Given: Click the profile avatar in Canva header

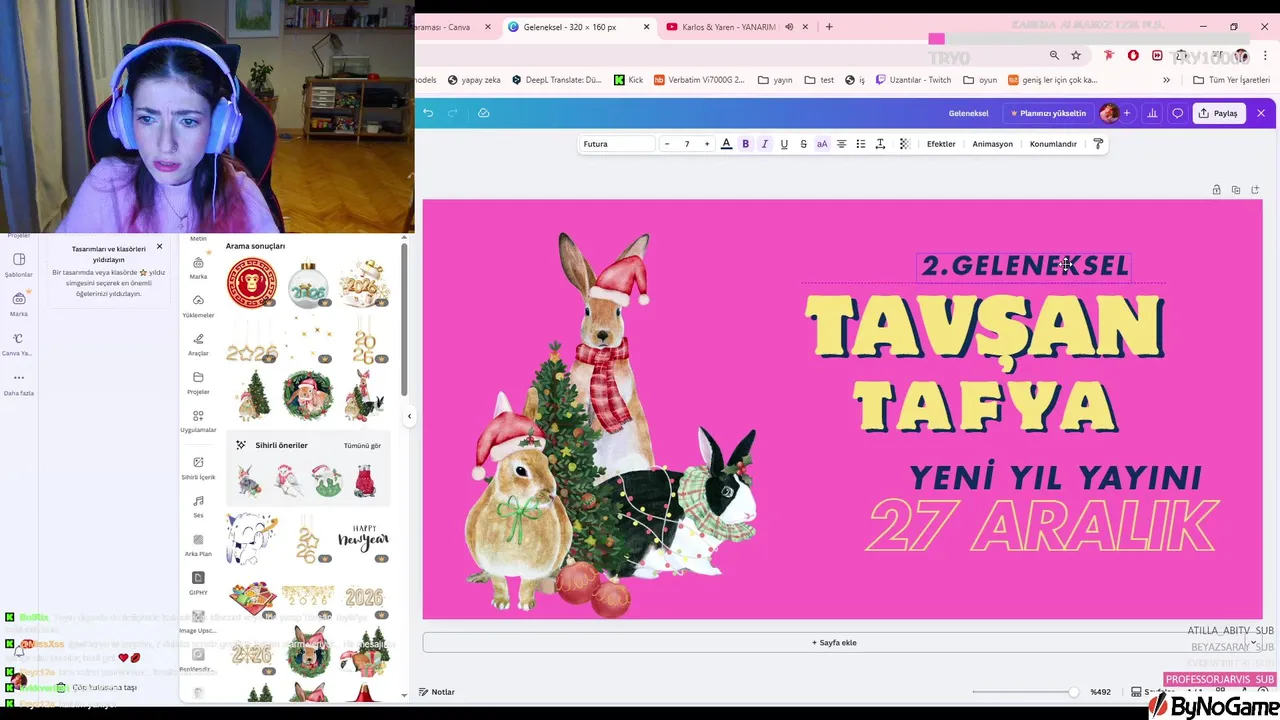Looking at the screenshot, I should click(1108, 113).
